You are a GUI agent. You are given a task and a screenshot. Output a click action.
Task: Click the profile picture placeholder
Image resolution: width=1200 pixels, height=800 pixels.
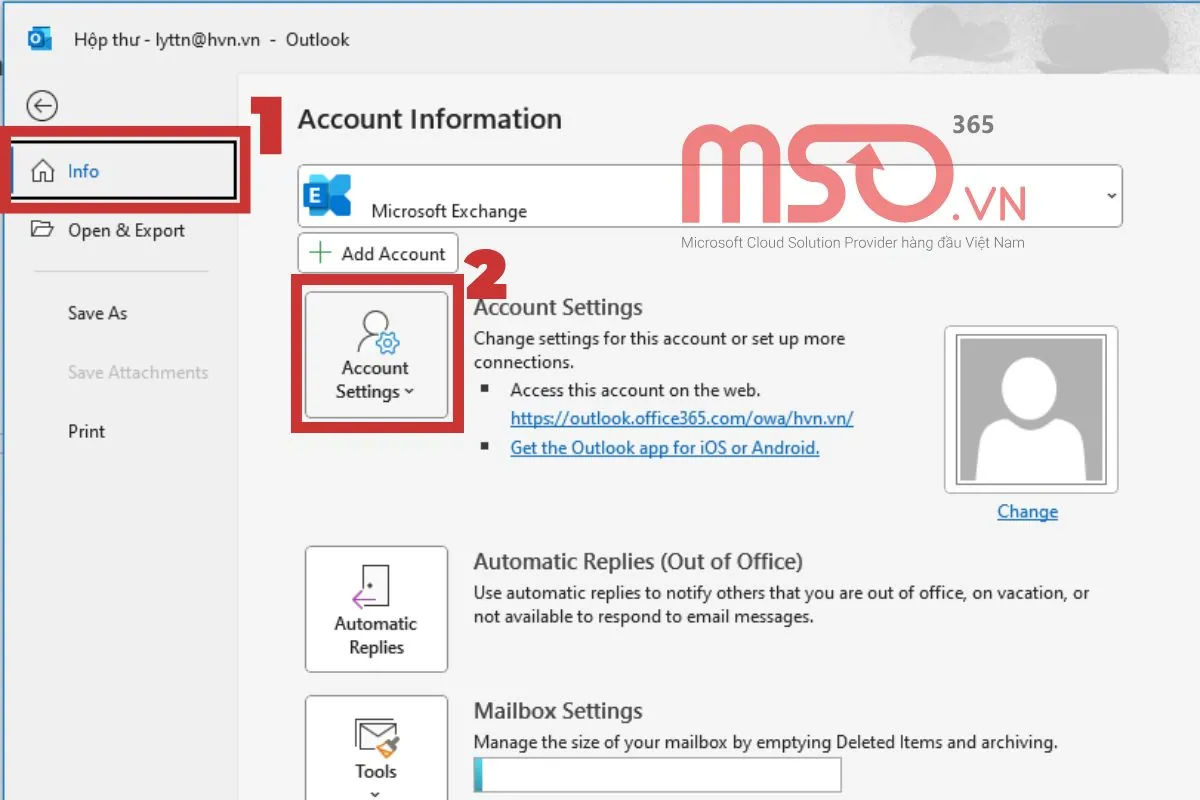pyautogui.click(x=1030, y=408)
